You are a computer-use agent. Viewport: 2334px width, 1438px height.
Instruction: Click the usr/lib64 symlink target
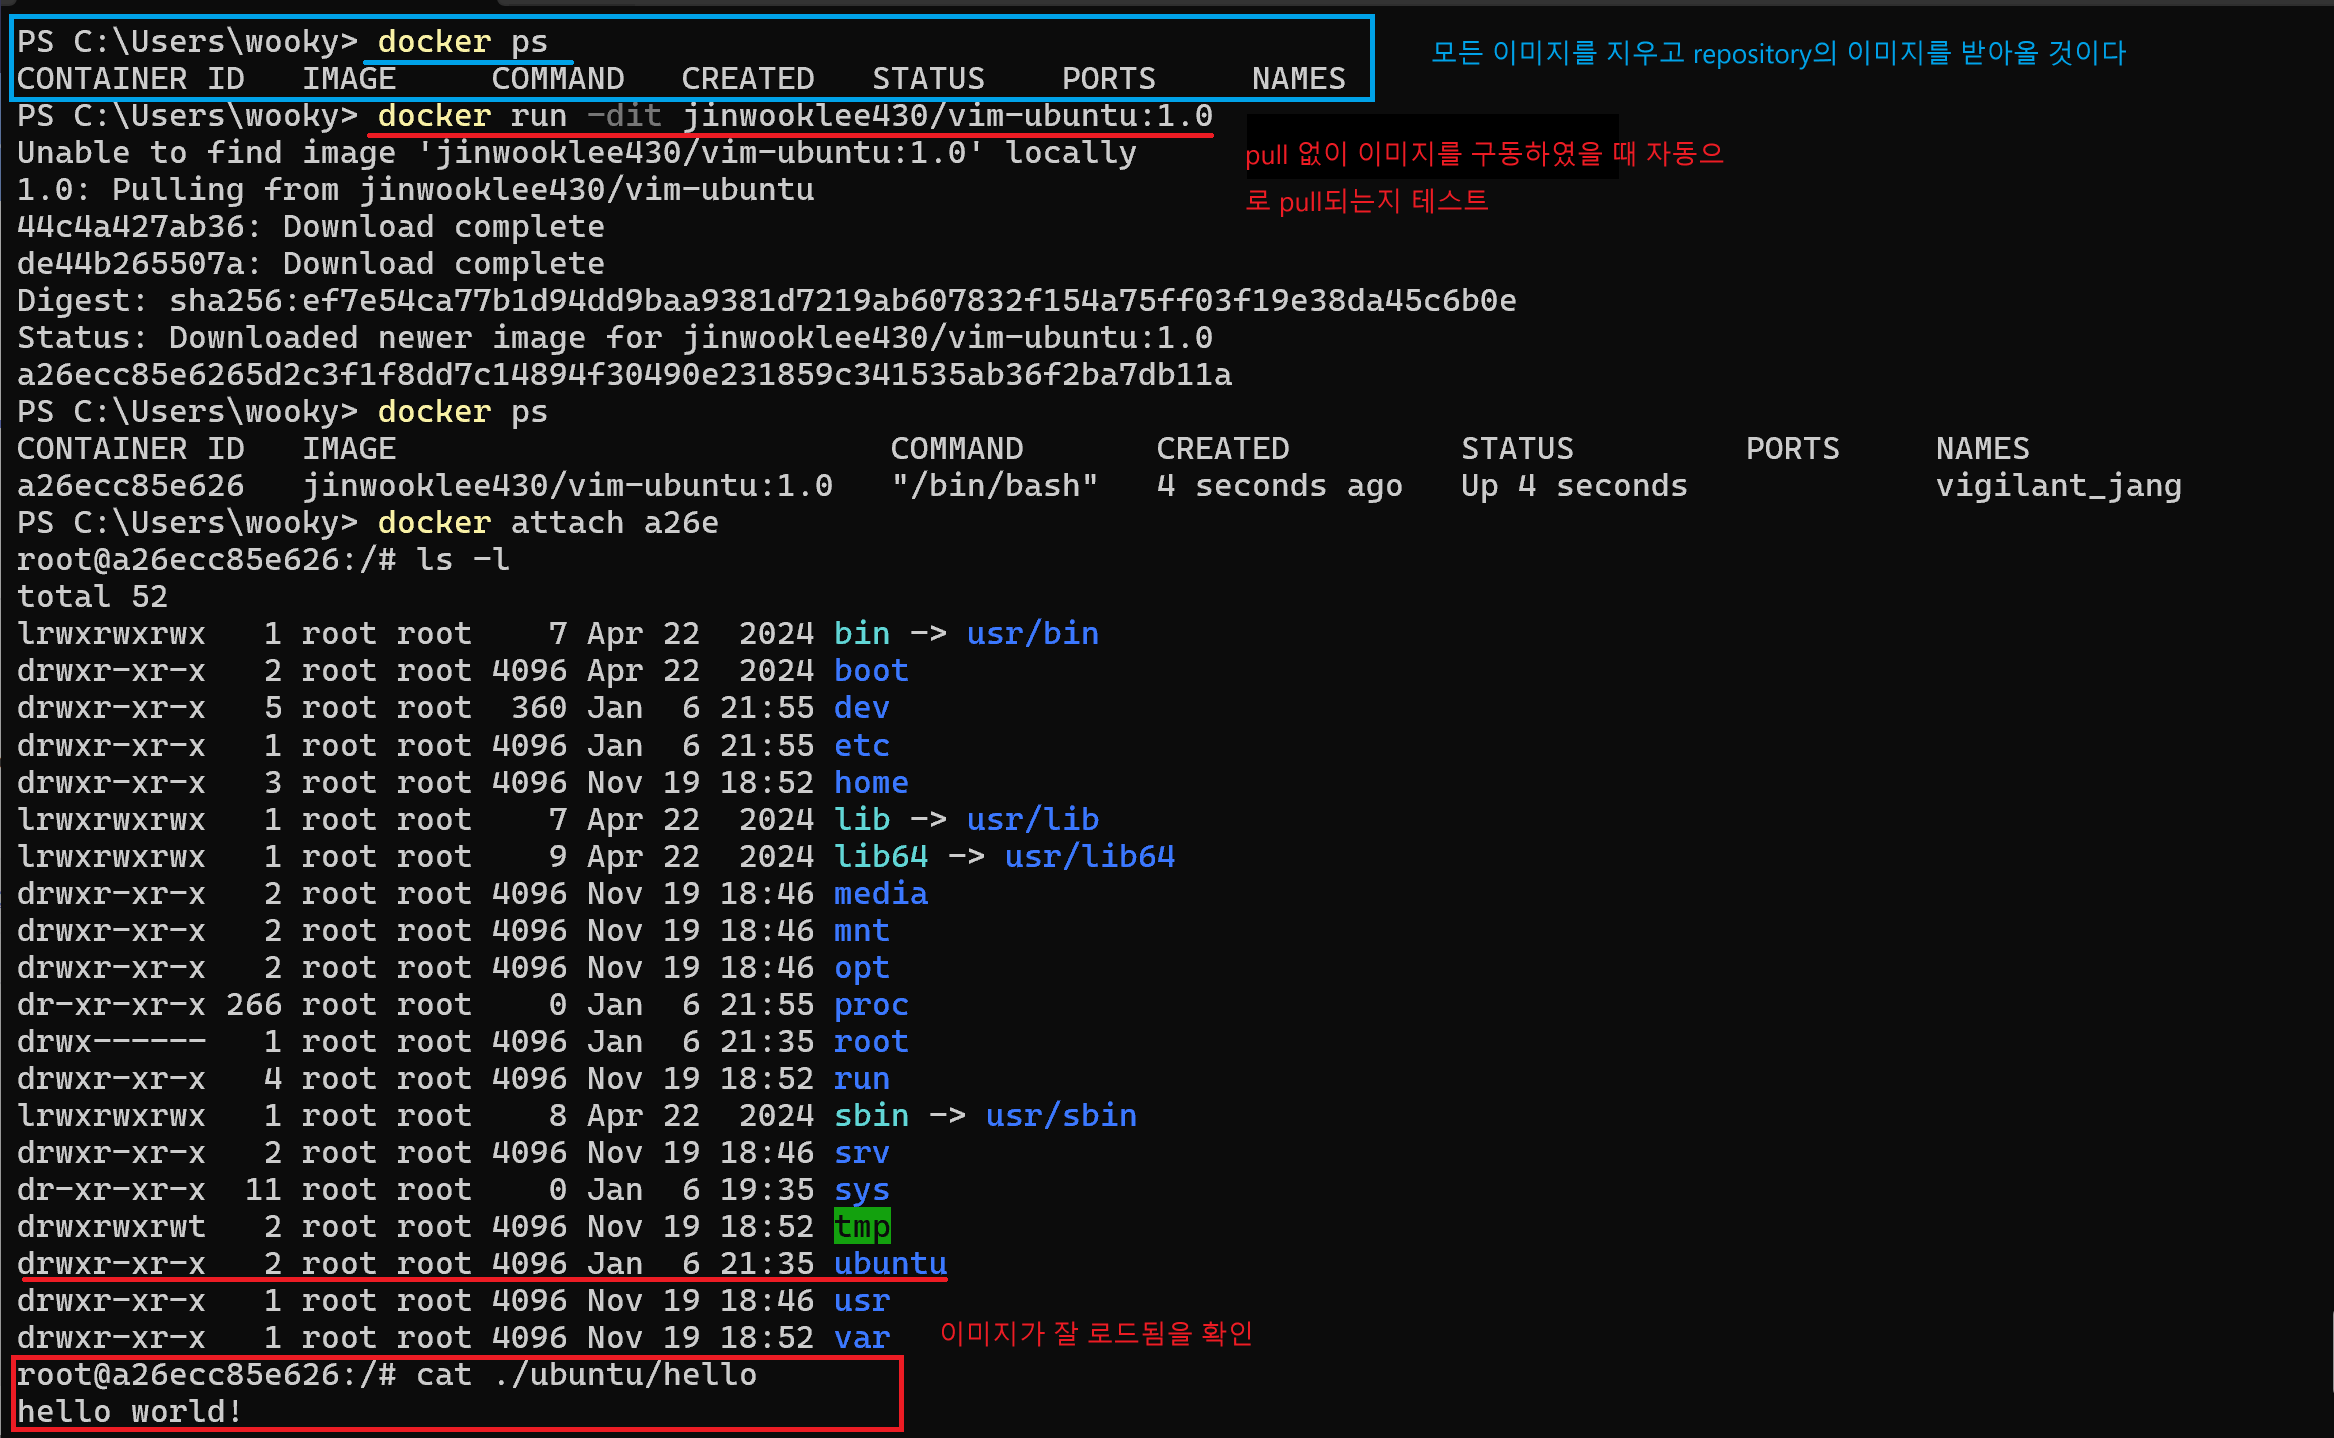(x=1089, y=857)
